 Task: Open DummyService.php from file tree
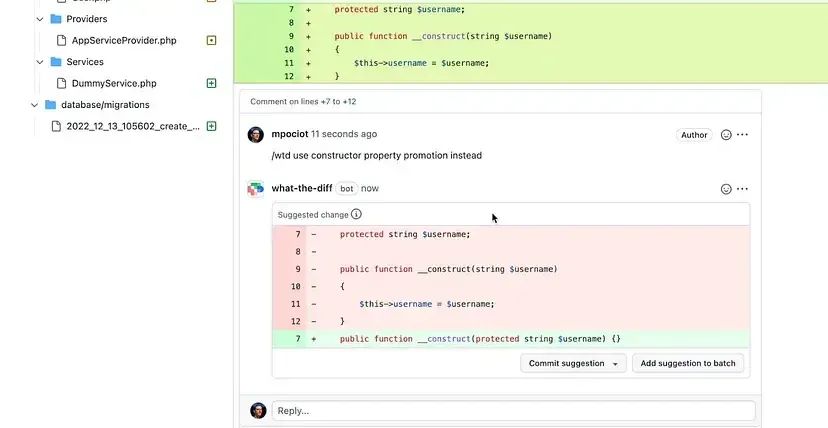(x=113, y=83)
